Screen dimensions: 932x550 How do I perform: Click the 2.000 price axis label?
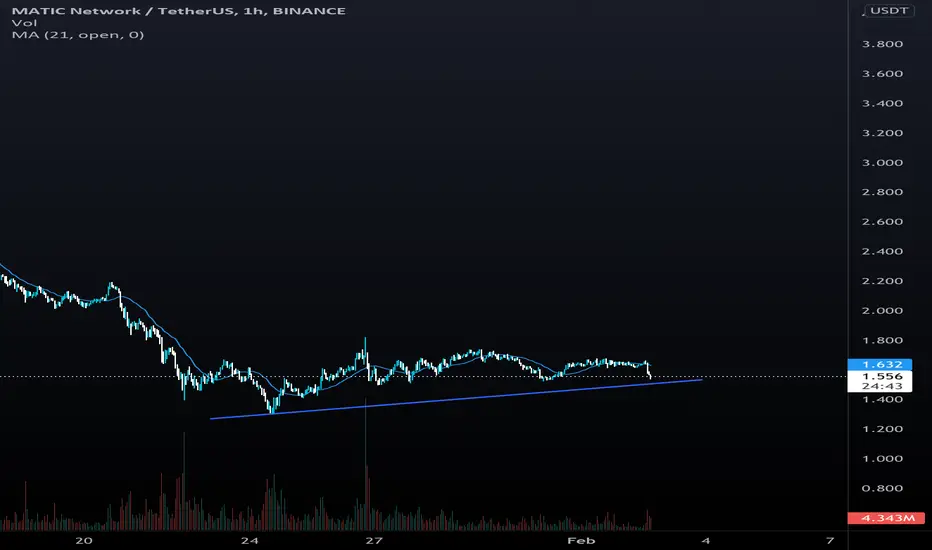[x=882, y=310]
